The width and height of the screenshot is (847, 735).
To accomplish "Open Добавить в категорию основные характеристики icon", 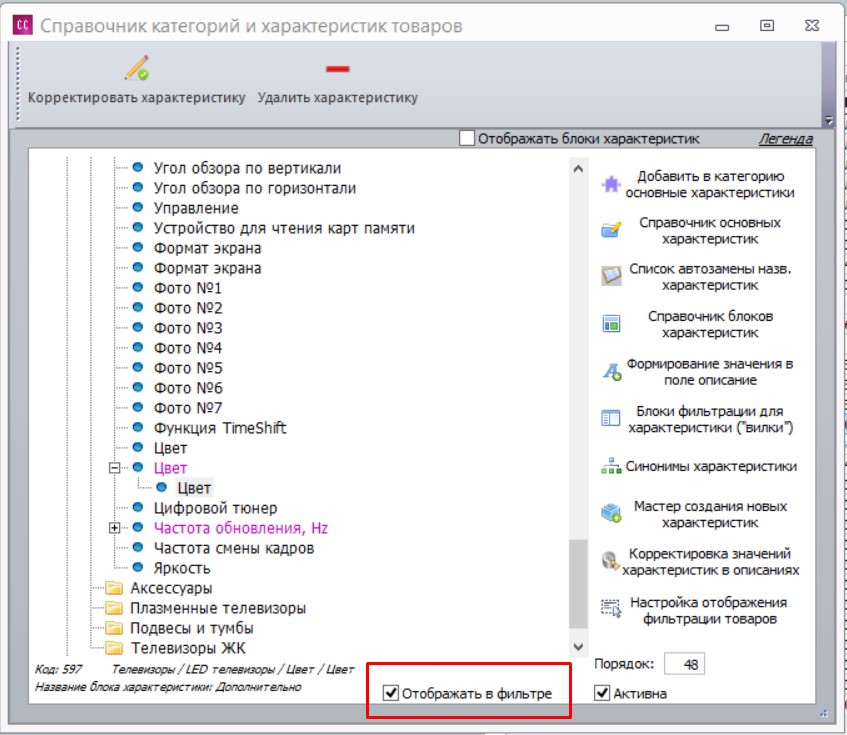I will (x=611, y=184).
